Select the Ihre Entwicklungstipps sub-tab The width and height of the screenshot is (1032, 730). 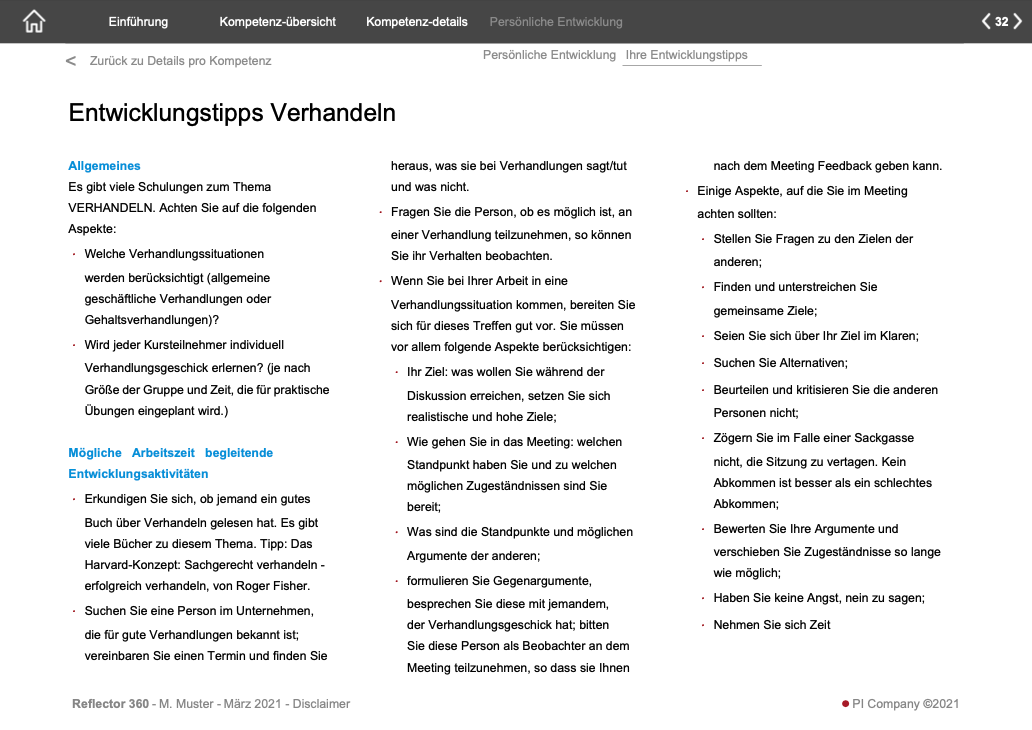coord(691,55)
